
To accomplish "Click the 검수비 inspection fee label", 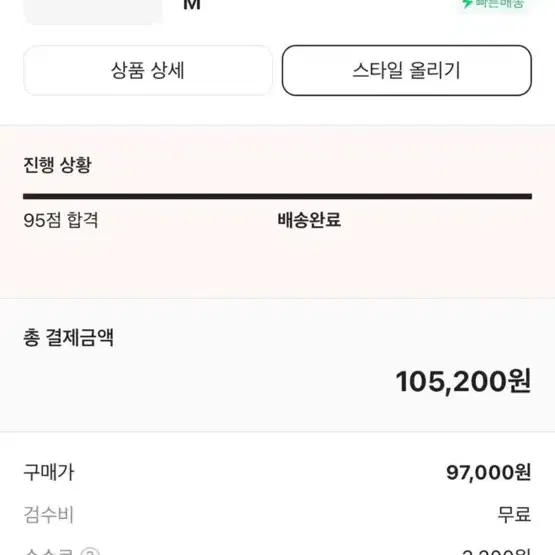I will pos(48,515).
